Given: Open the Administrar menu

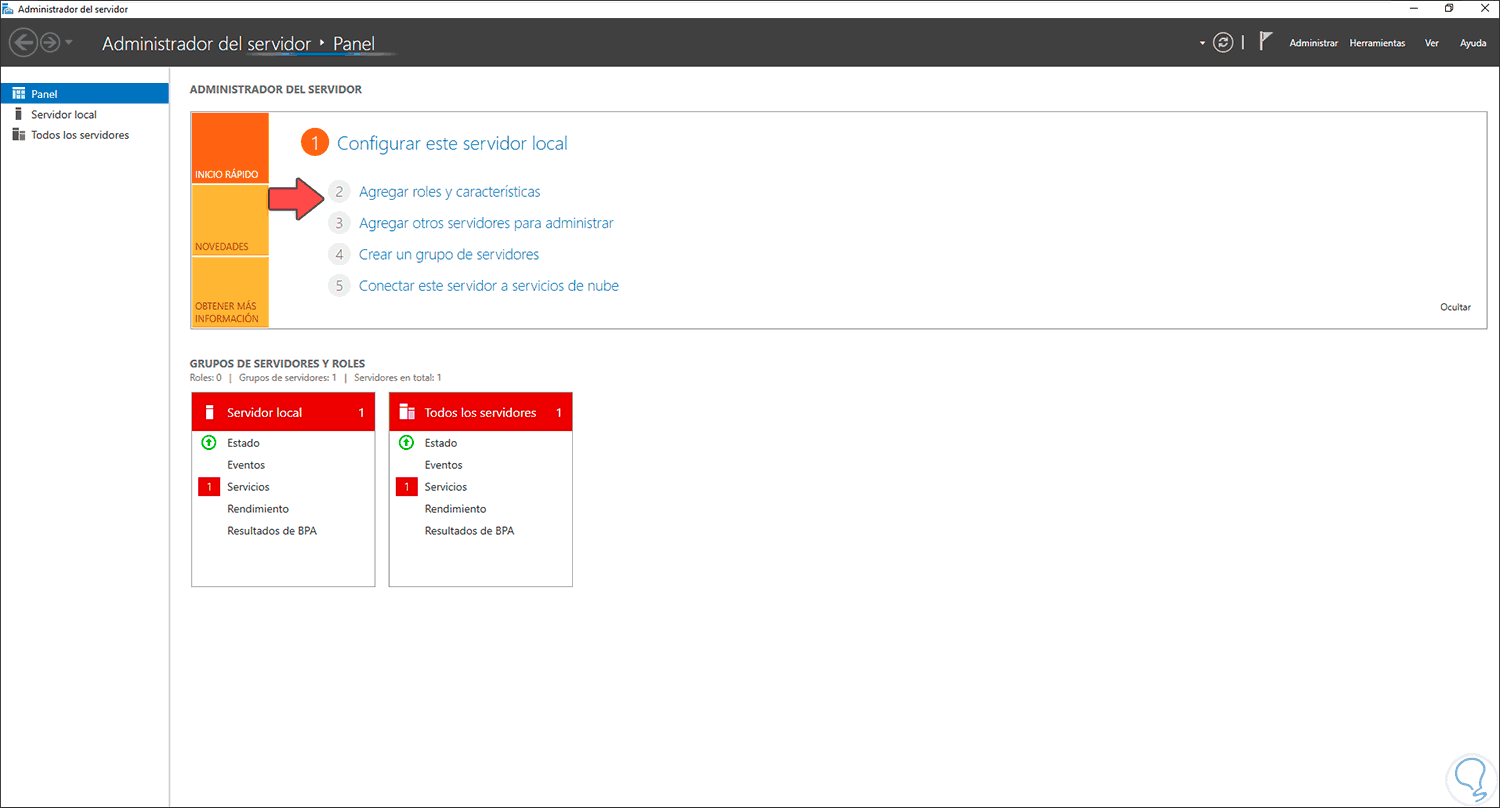Looking at the screenshot, I should coord(1313,43).
